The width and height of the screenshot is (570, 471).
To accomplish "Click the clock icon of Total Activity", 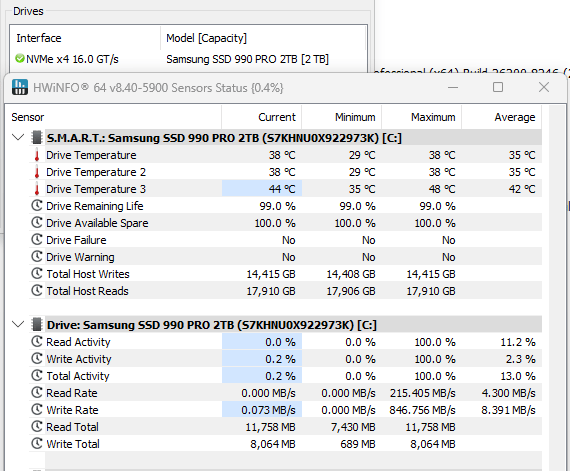I will [x=37, y=375].
